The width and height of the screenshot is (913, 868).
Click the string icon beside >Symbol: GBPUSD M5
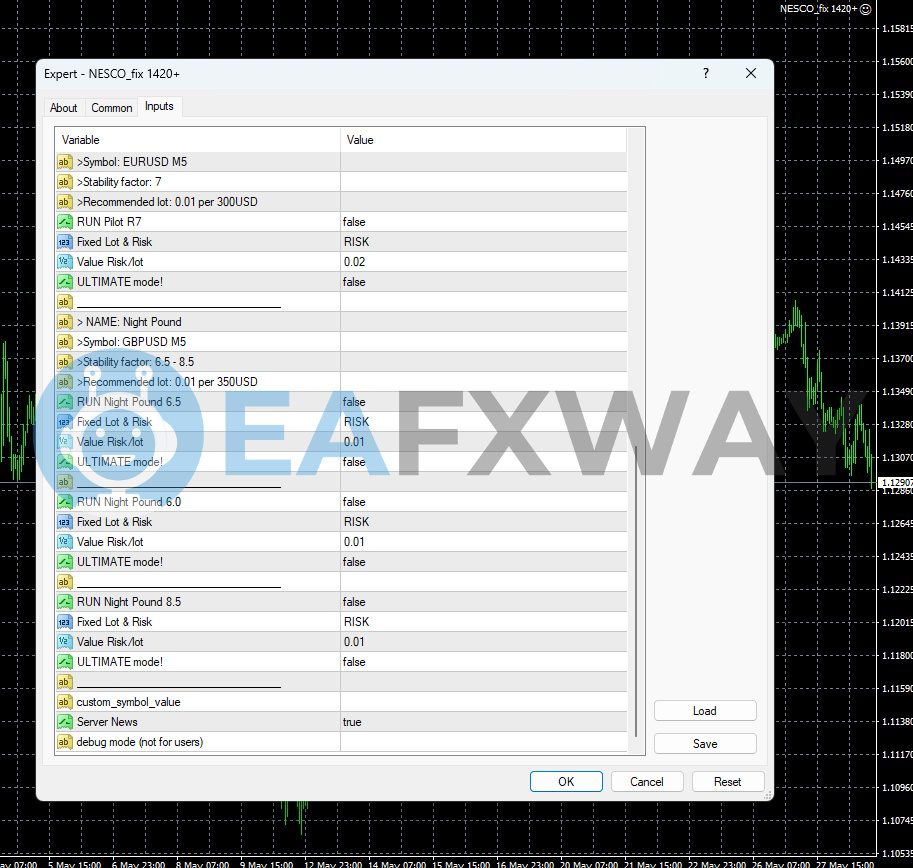point(65,342)
